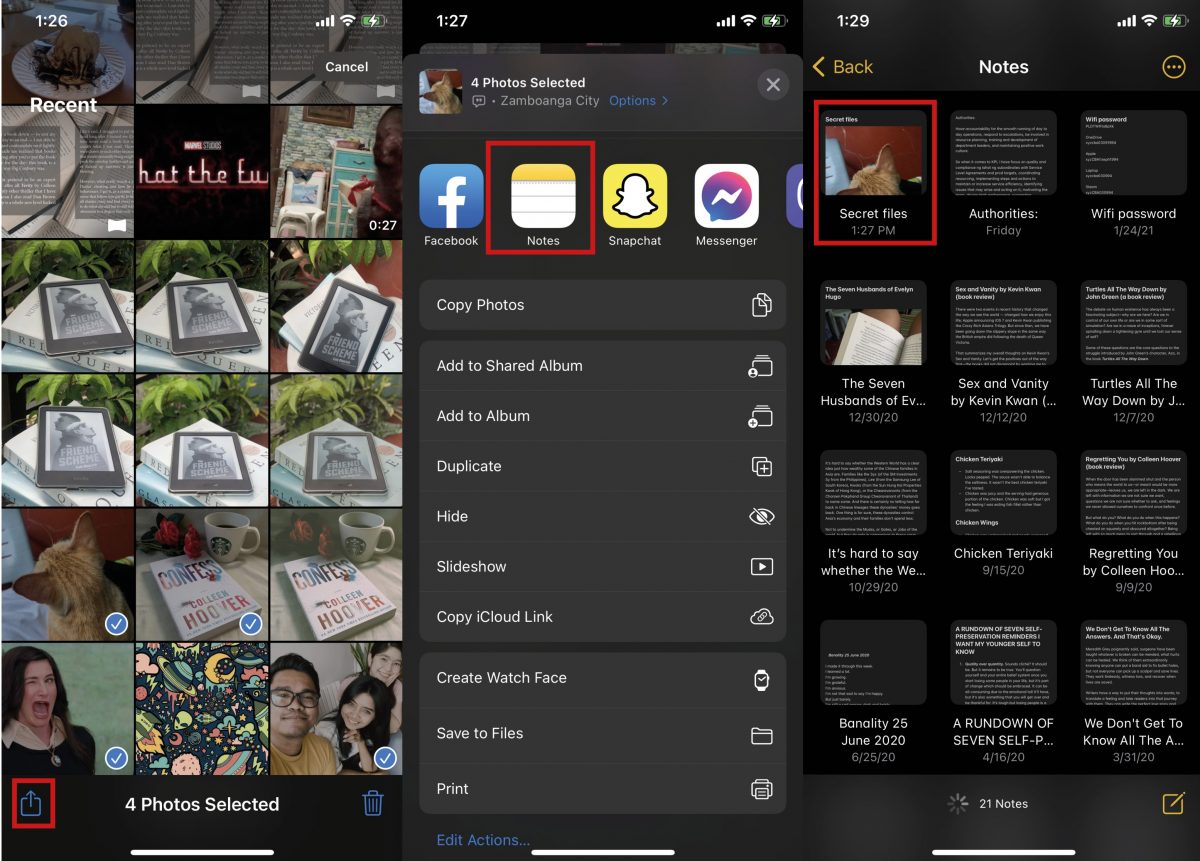Tap the blue trash delete icon
This screenshot has width=1200, height=861.
(372, 804)
